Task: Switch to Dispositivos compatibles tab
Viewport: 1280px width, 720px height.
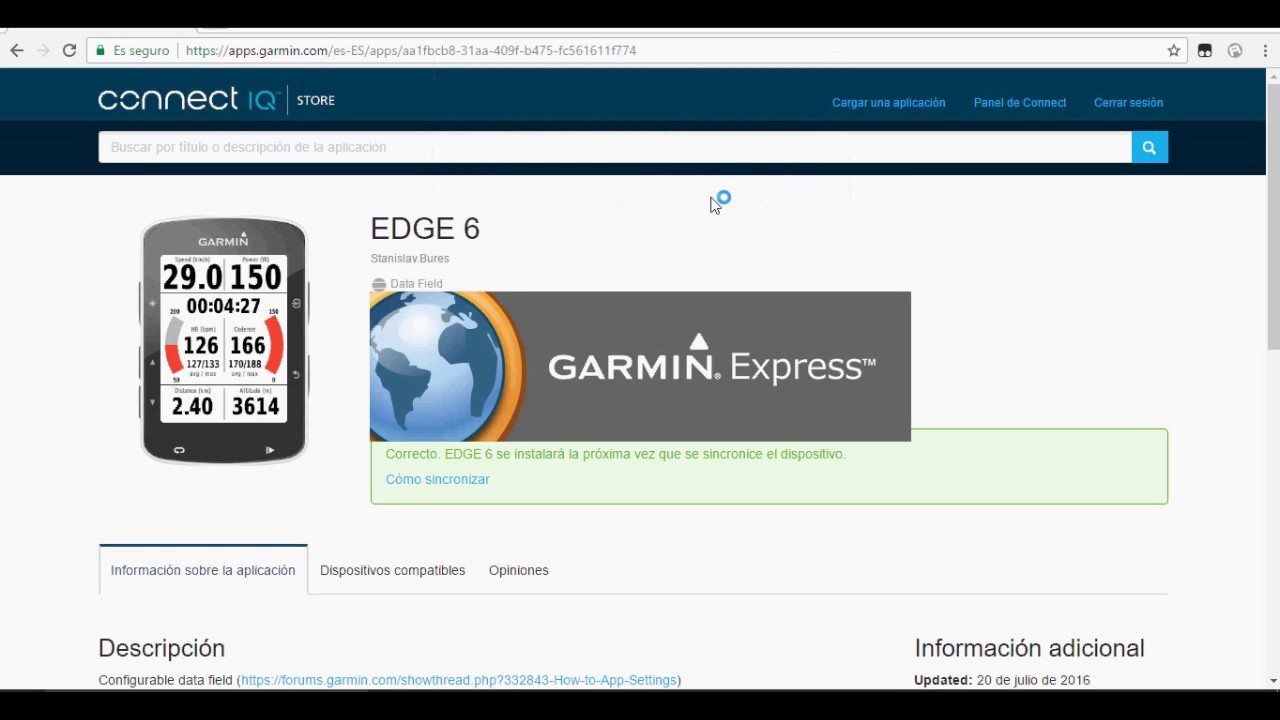Action: [x=392, y=570]
